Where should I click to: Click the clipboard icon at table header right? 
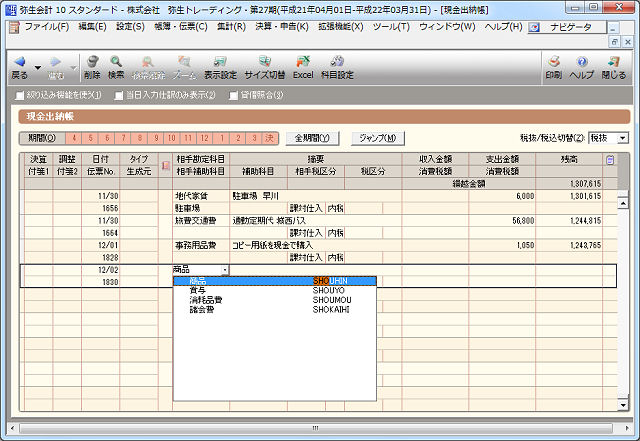[x=610, y=160]
